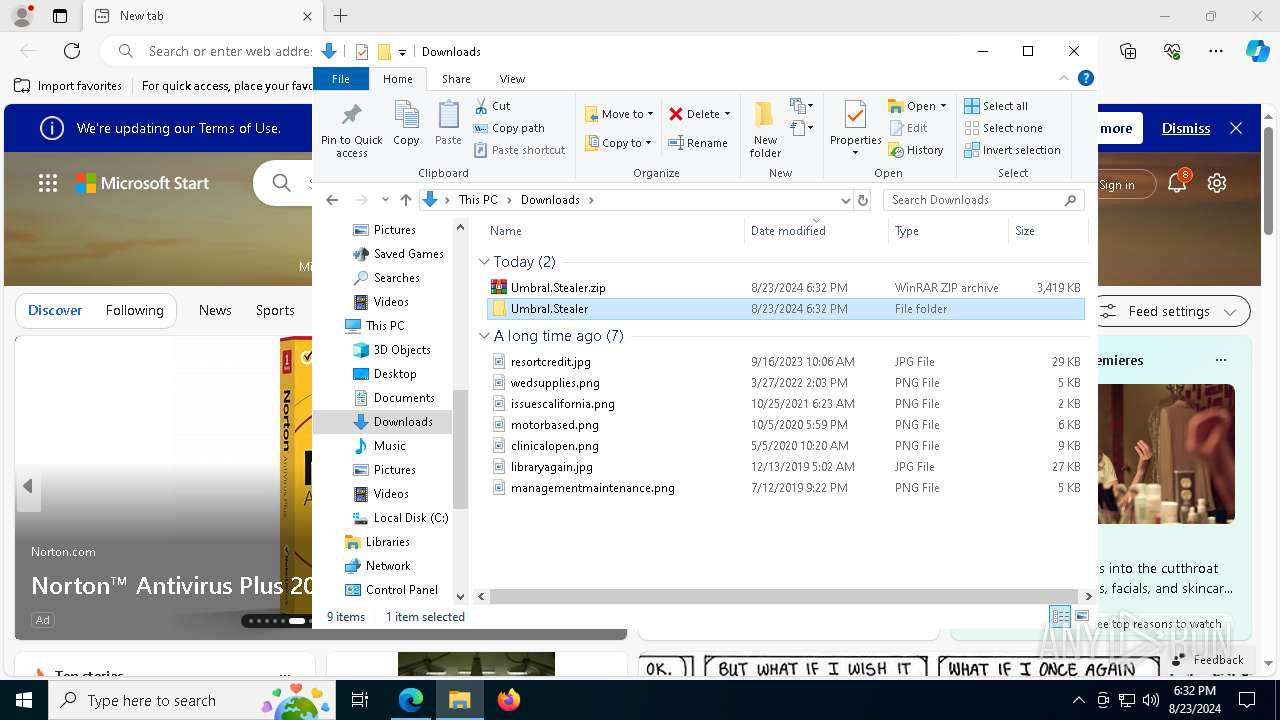Image resolution: width=1280 pixels, height=720 pixels.
Task: Open the Following tab in Edge
Action: point(134,310)
